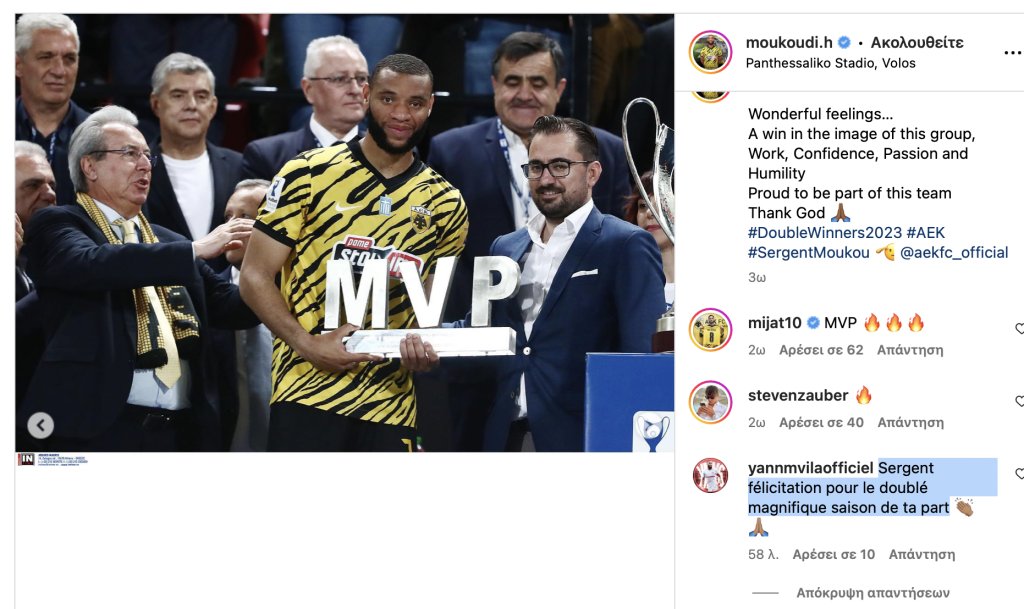Reply to mijat10 comment via Απάντηση

pyautogui.click(x=910, y=350)
